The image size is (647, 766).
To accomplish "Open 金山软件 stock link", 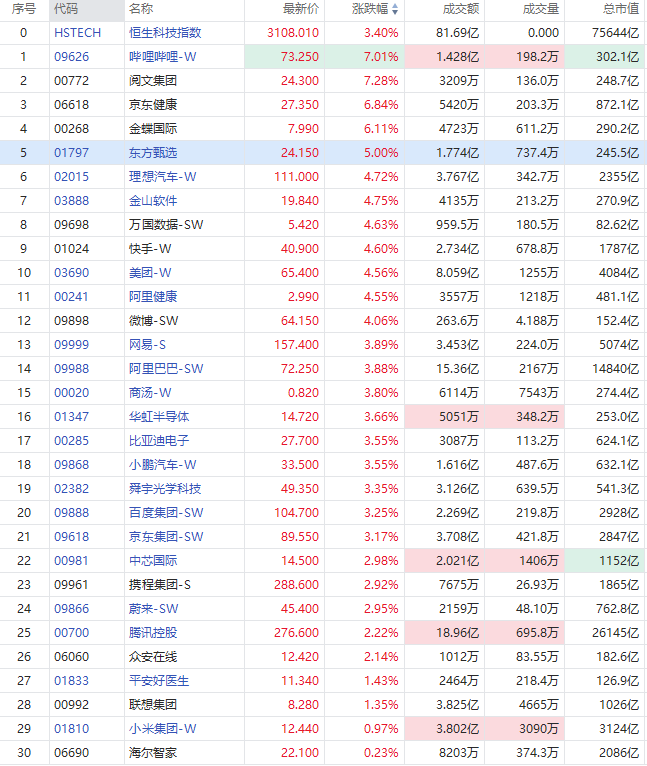I will coord(153,200).
